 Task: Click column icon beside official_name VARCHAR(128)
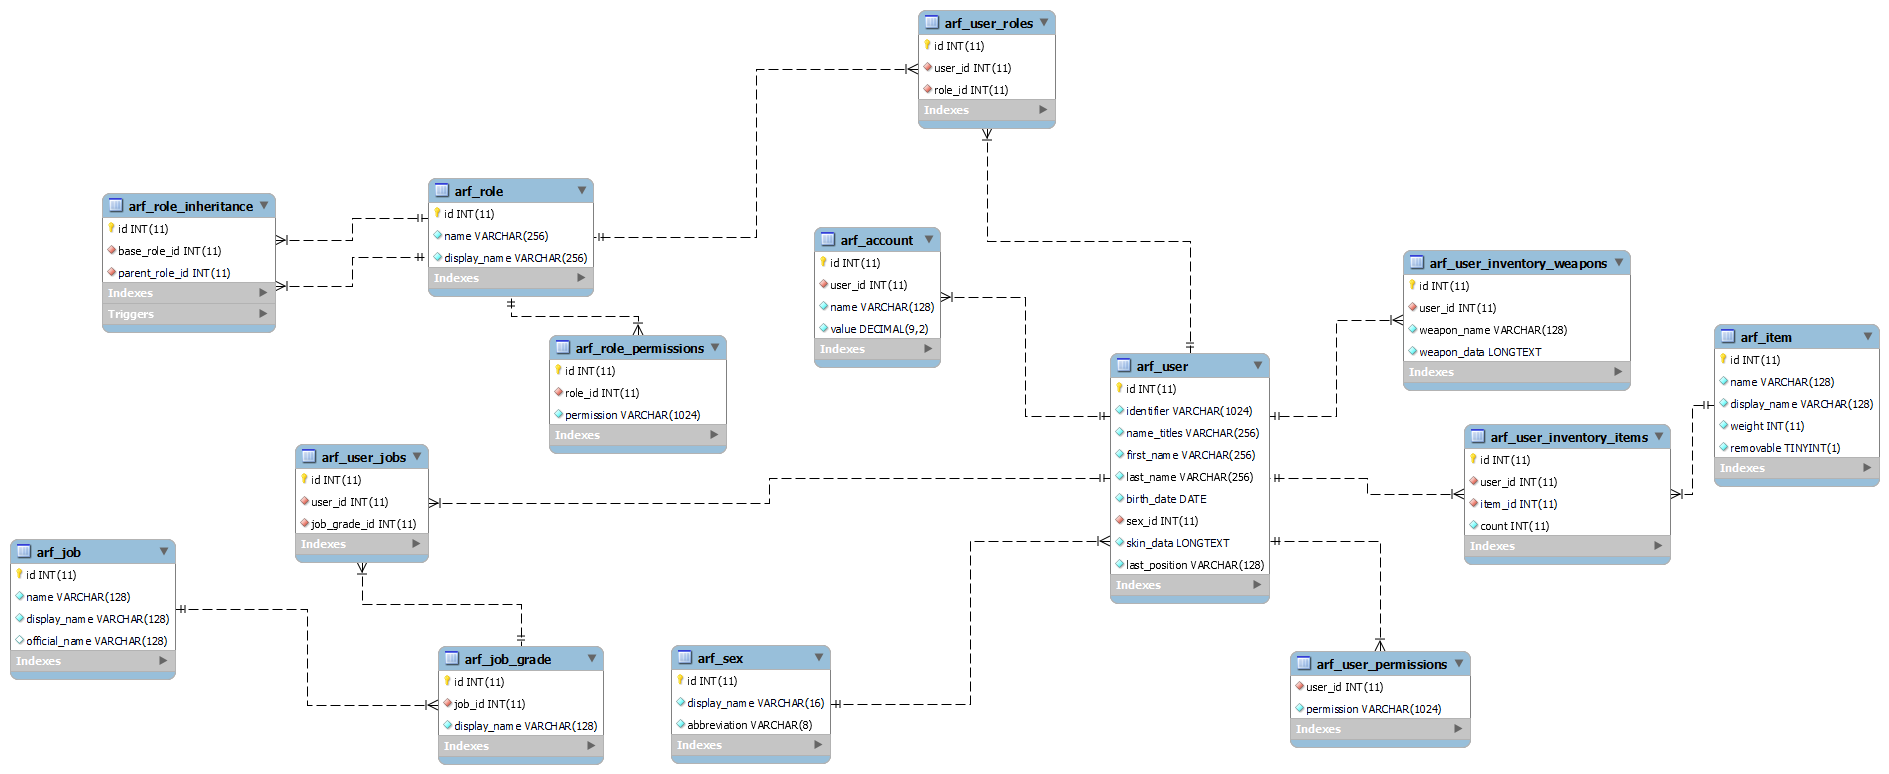(20, 640)
